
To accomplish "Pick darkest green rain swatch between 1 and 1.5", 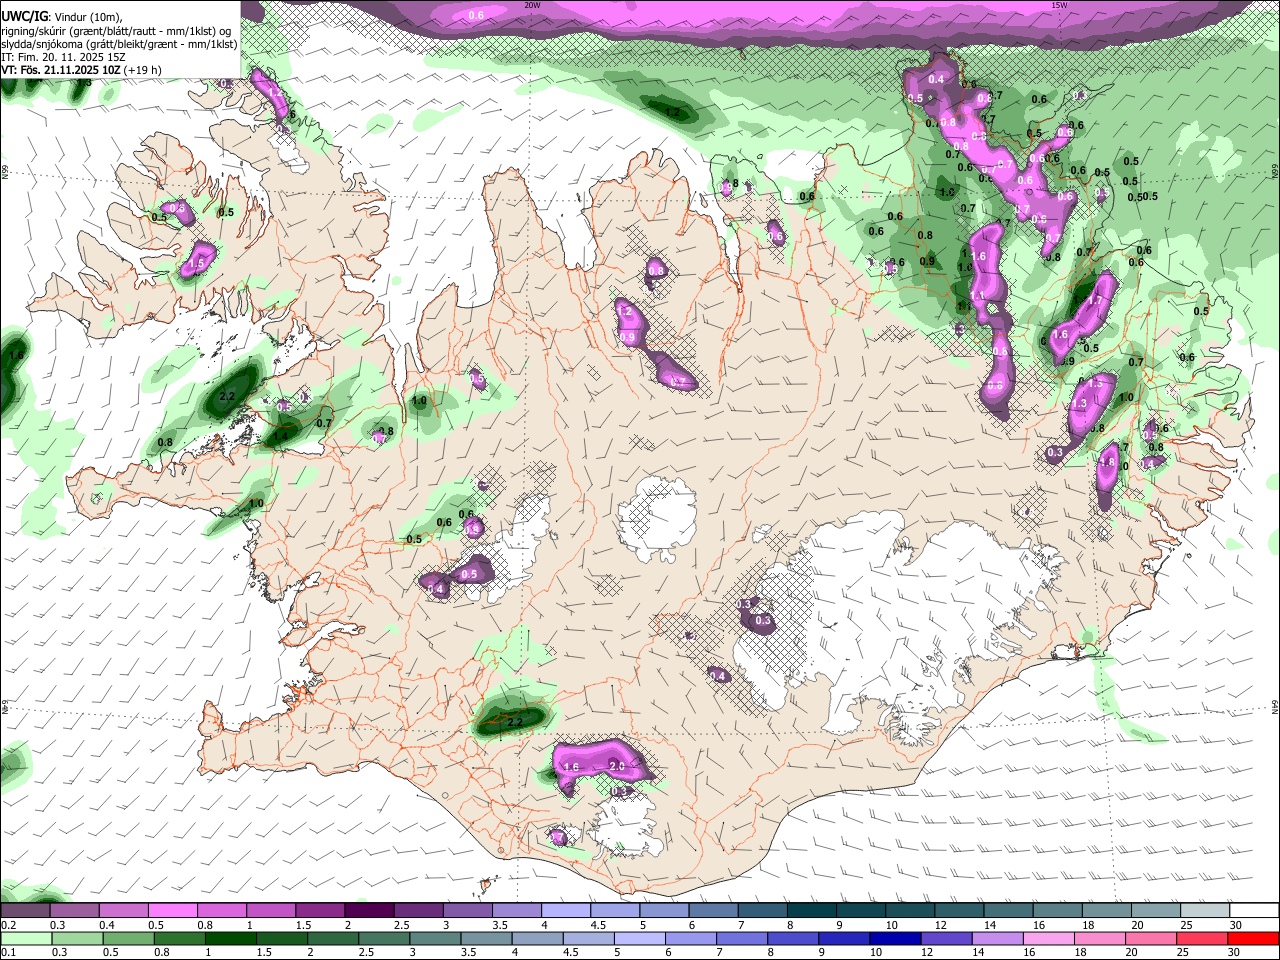I will 232,938.
